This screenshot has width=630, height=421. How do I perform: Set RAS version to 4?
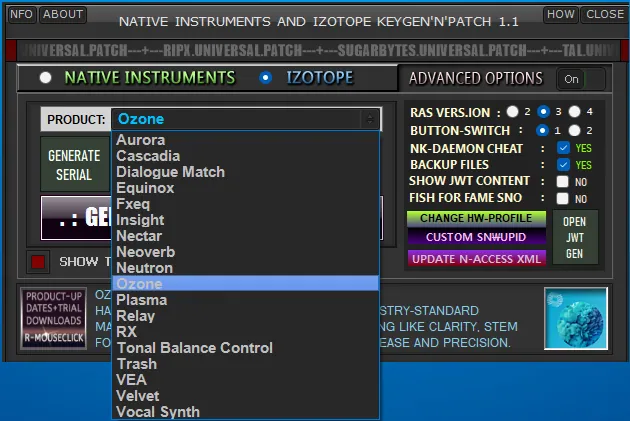575,112
